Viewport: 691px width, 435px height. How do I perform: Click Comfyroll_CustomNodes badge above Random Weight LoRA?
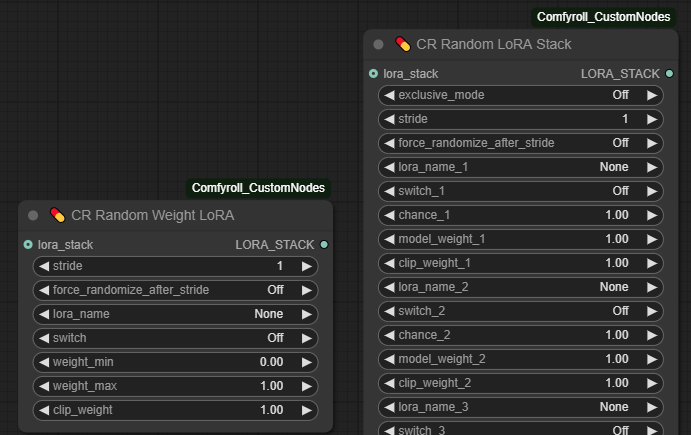pos(258,188)
